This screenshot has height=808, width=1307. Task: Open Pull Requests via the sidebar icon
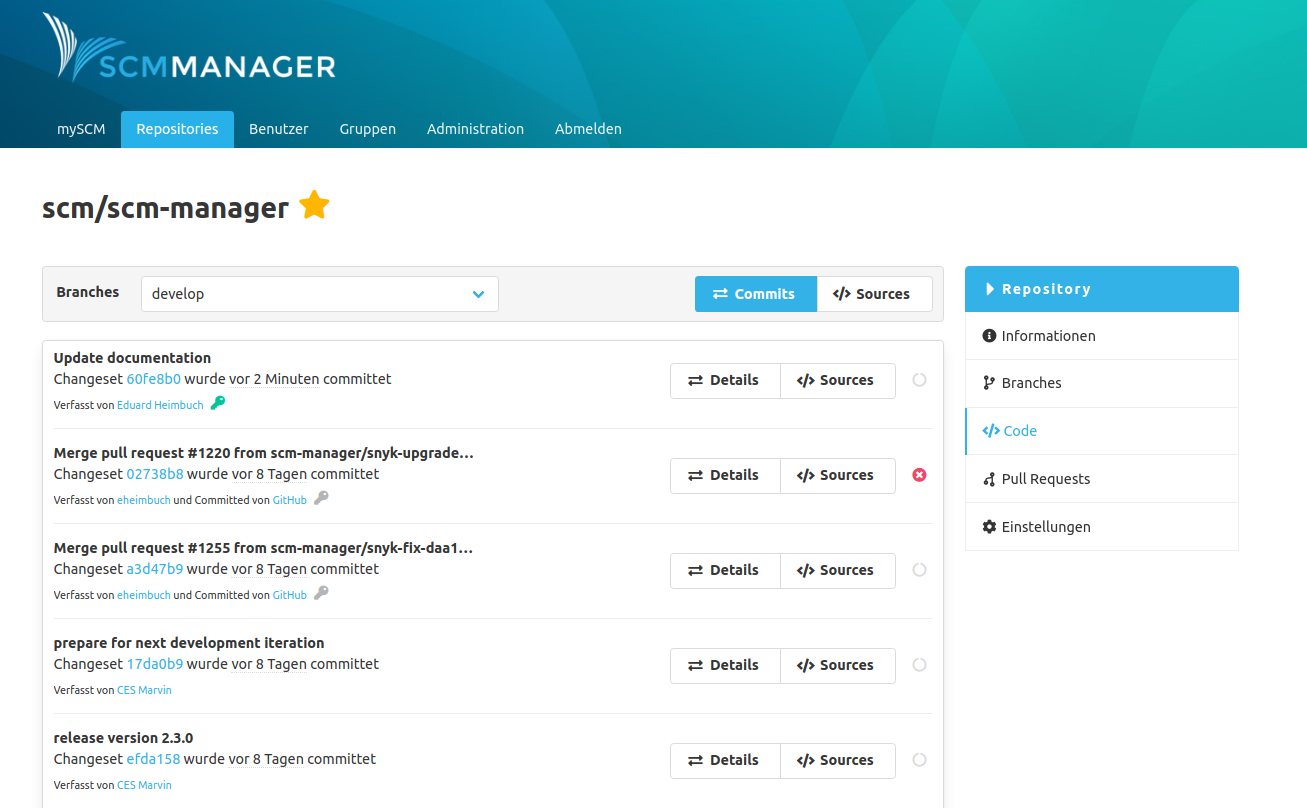(x=988, y=478)
